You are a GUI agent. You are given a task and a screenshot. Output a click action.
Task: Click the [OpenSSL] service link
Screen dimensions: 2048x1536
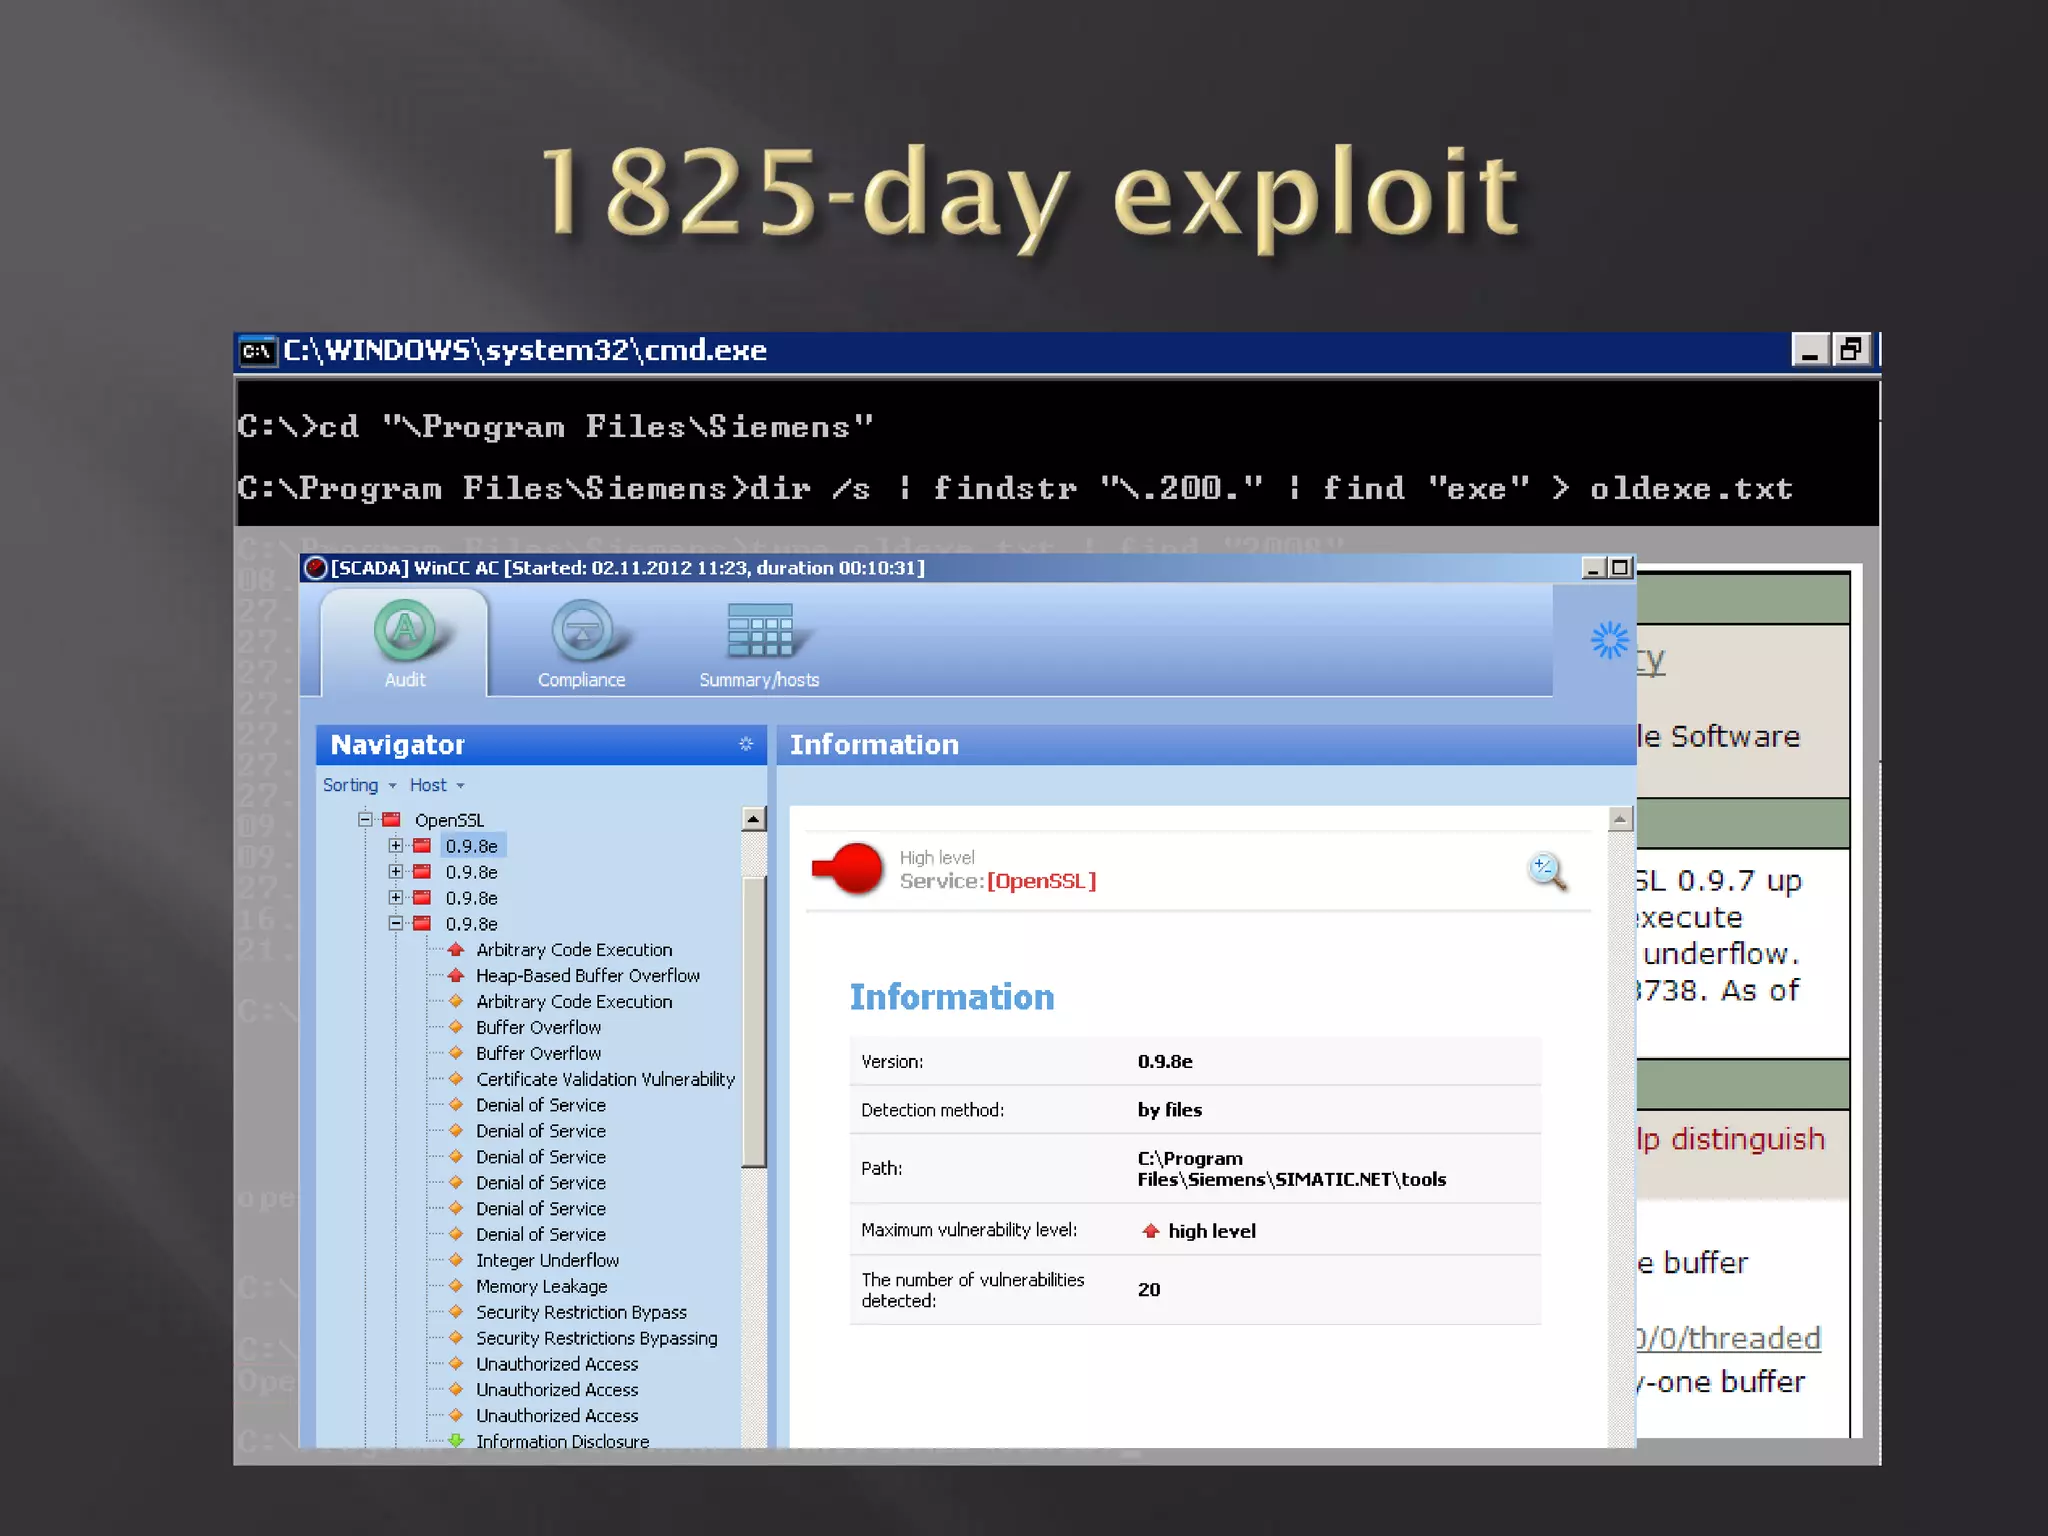pyautogui.click(x=1041, y=881)
